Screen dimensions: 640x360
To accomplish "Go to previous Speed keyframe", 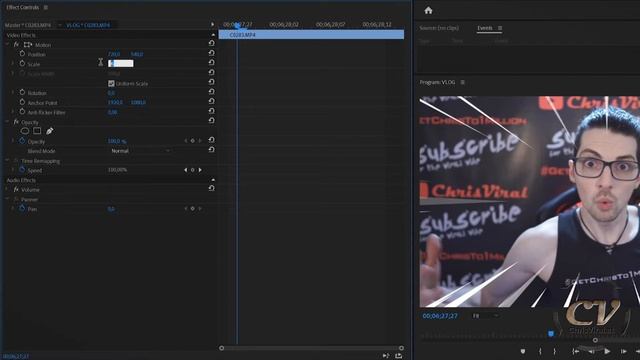I will (x=186, y=170).
